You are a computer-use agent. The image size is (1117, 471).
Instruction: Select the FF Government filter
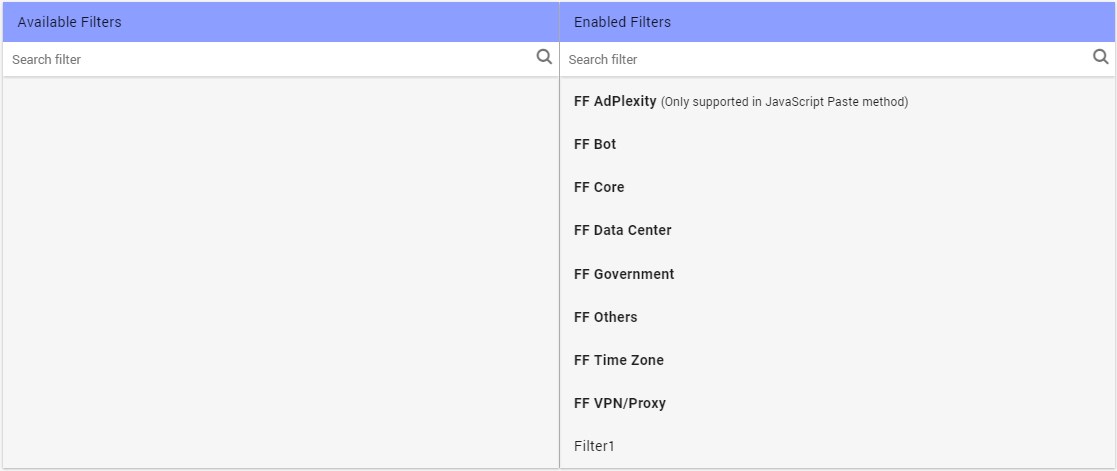pyautogui.click(x=624, y=274)
